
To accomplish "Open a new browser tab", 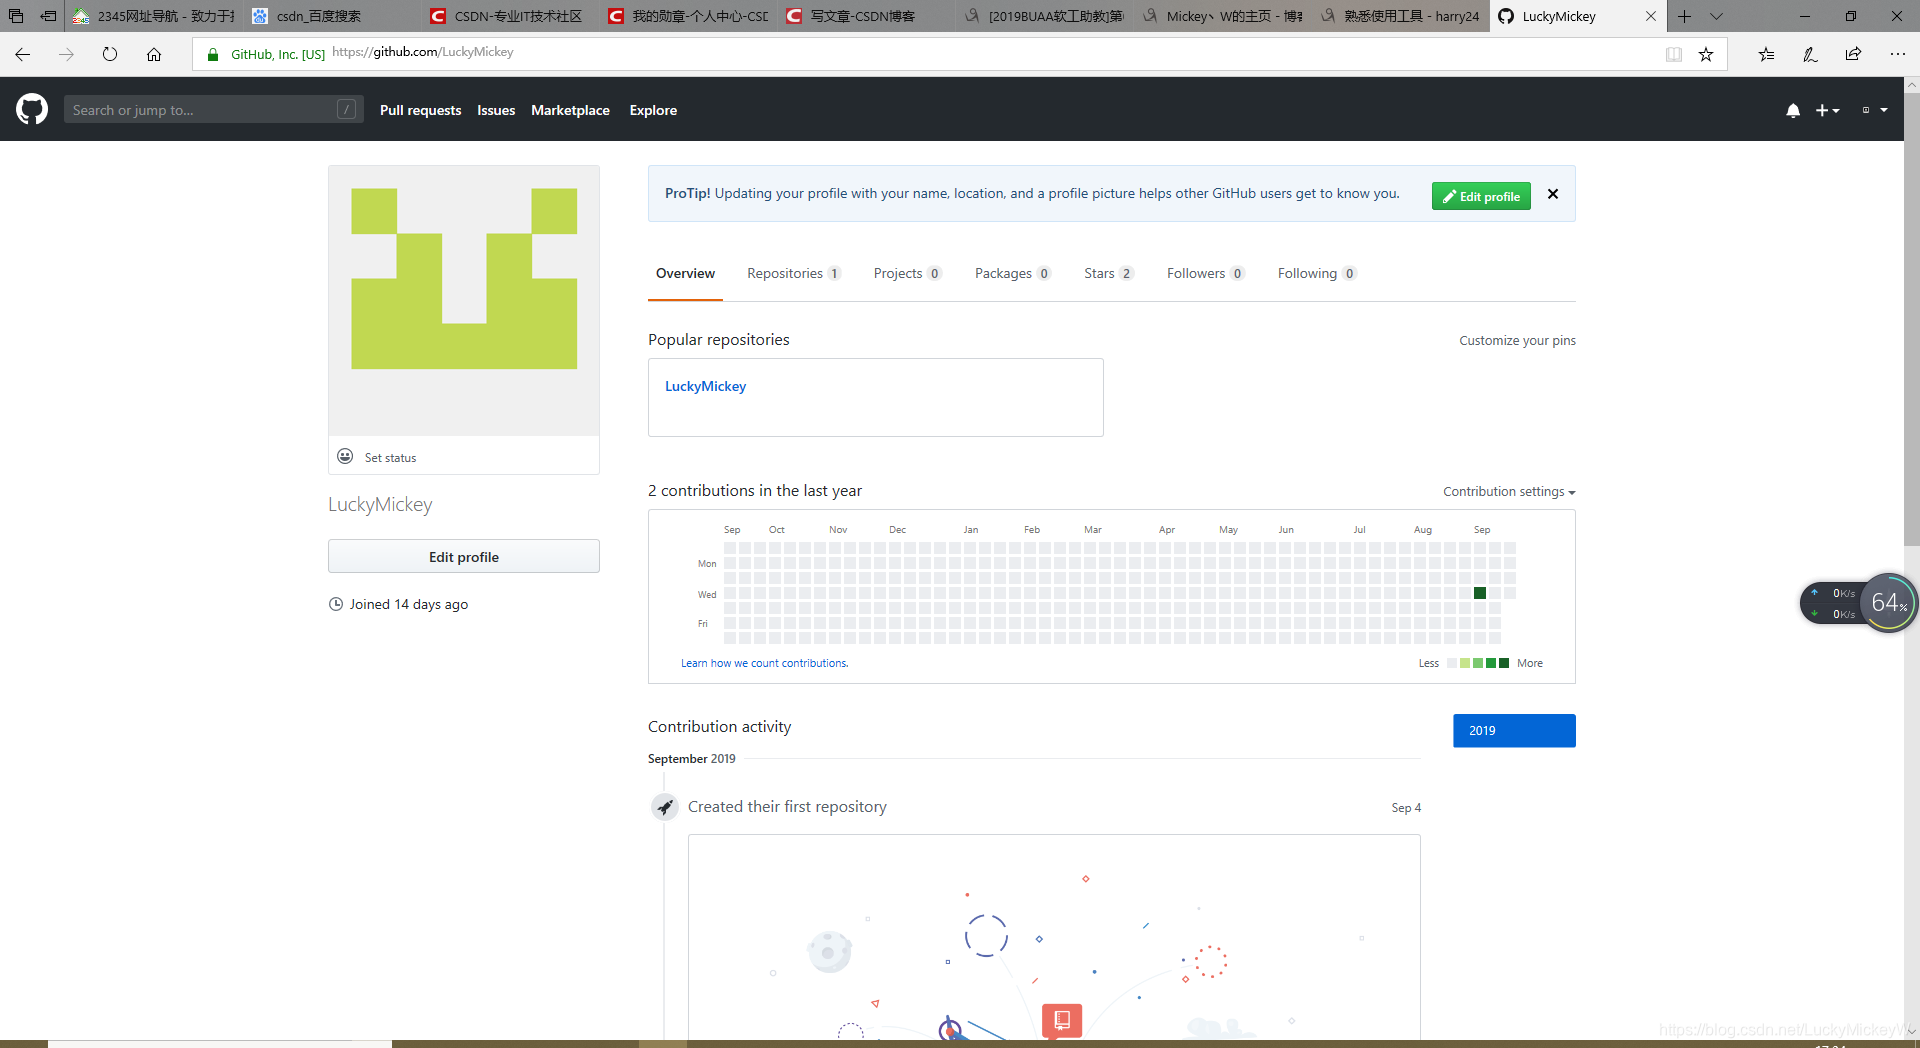I will 1685,16.
